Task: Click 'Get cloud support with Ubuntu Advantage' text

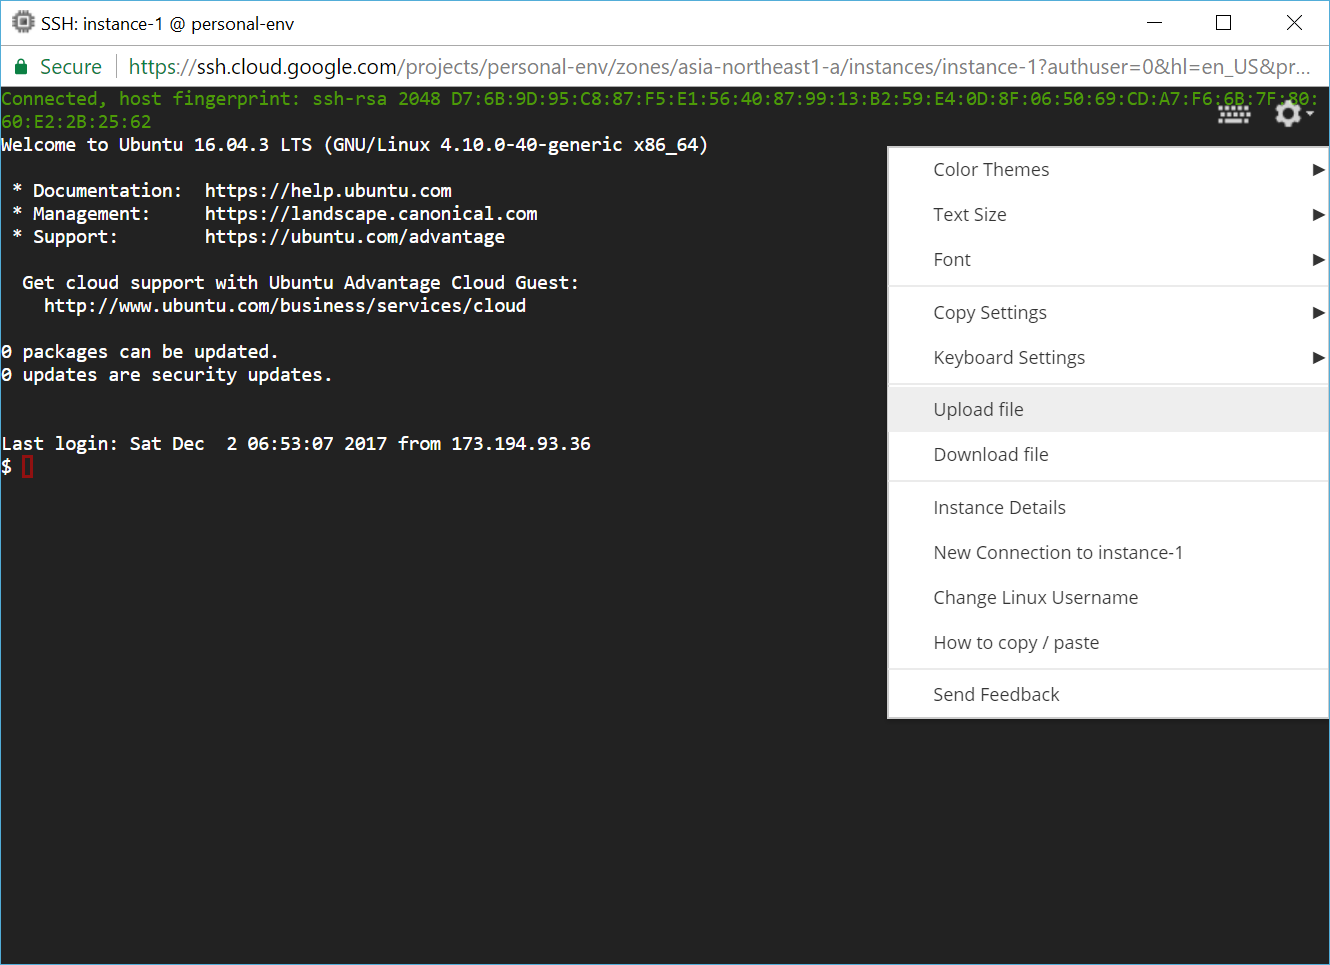Action: 301,283
